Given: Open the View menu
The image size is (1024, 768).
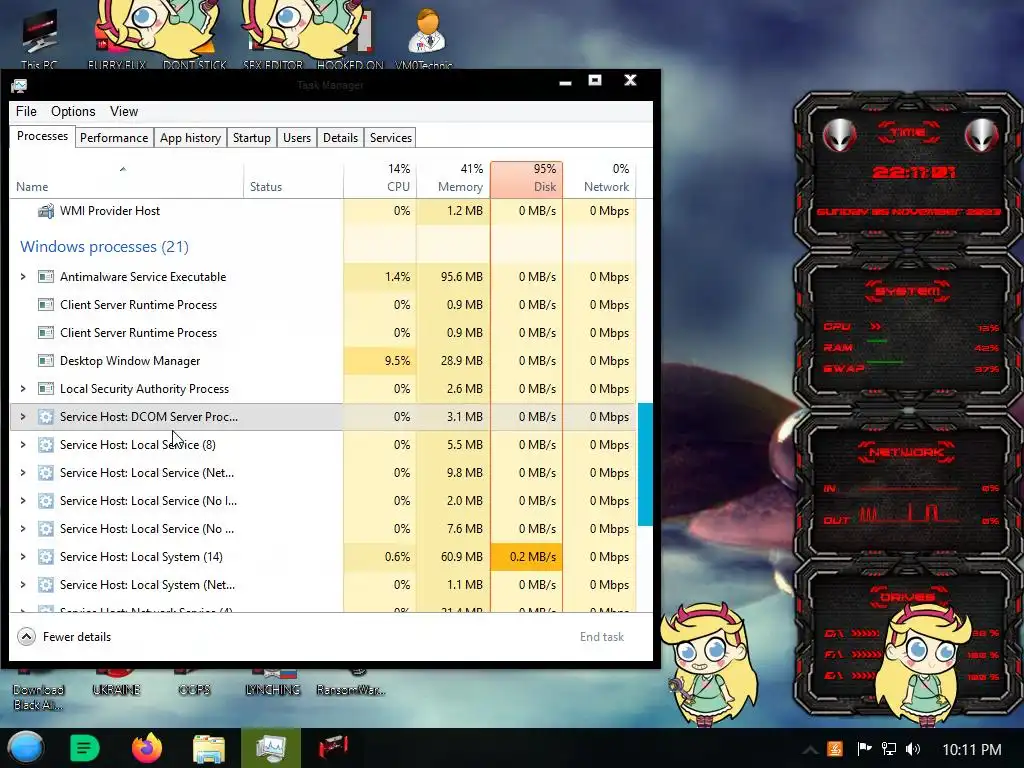Looking at the screenshot, I should pos(124,112).
